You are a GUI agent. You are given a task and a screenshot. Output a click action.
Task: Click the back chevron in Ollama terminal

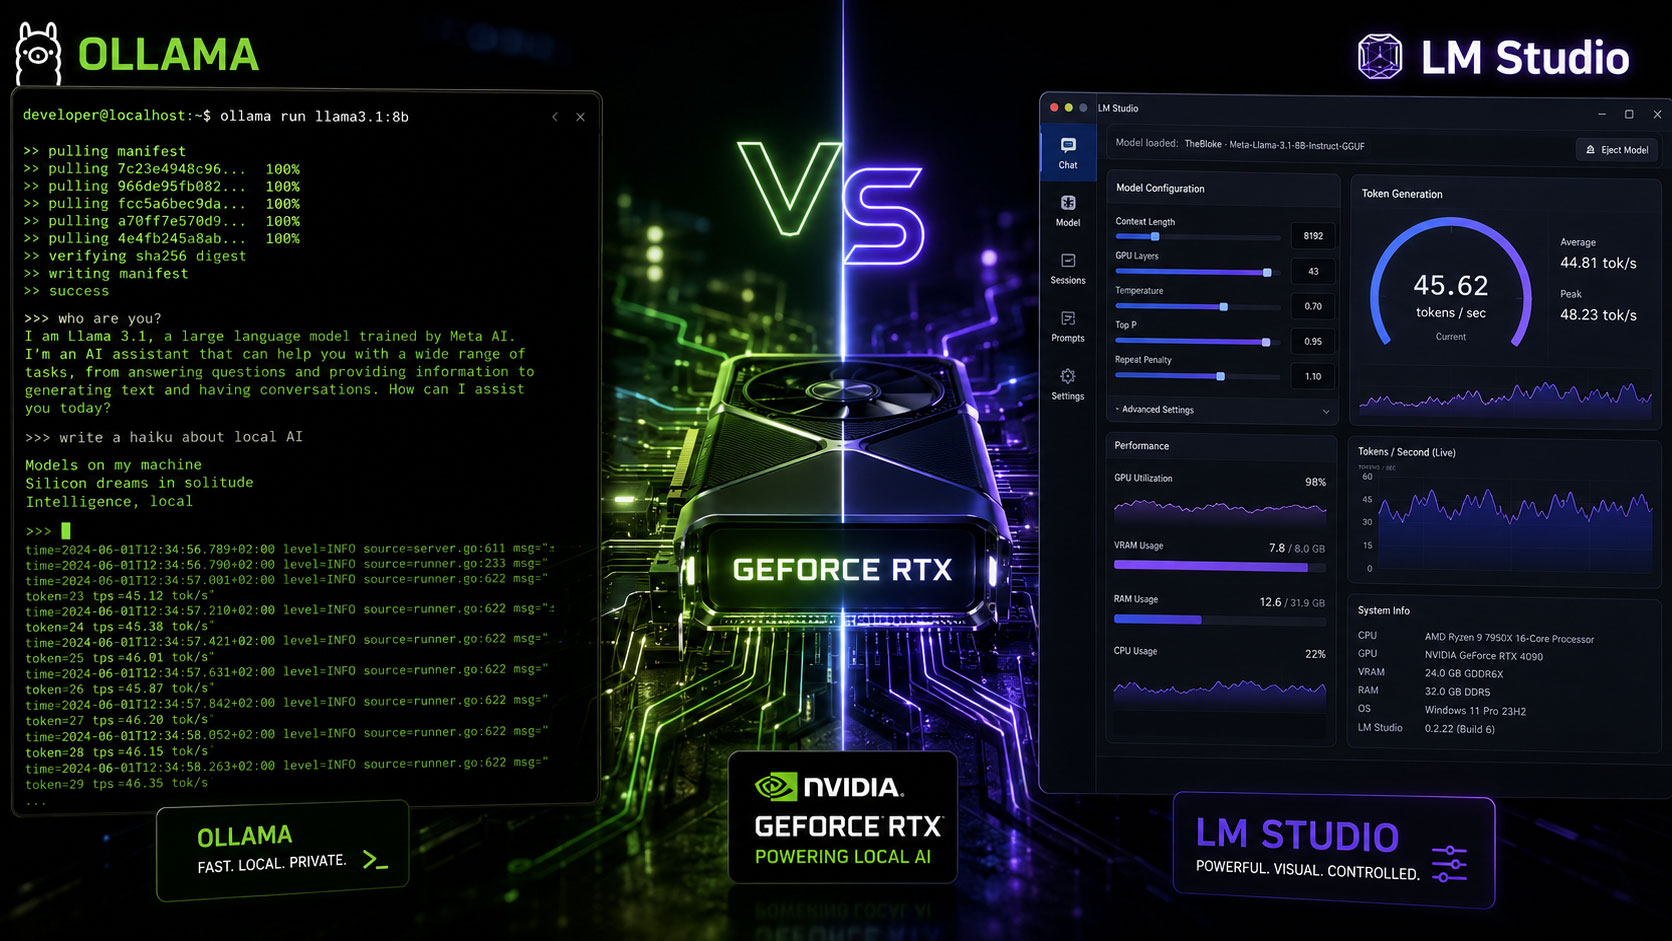coord(555,117)
